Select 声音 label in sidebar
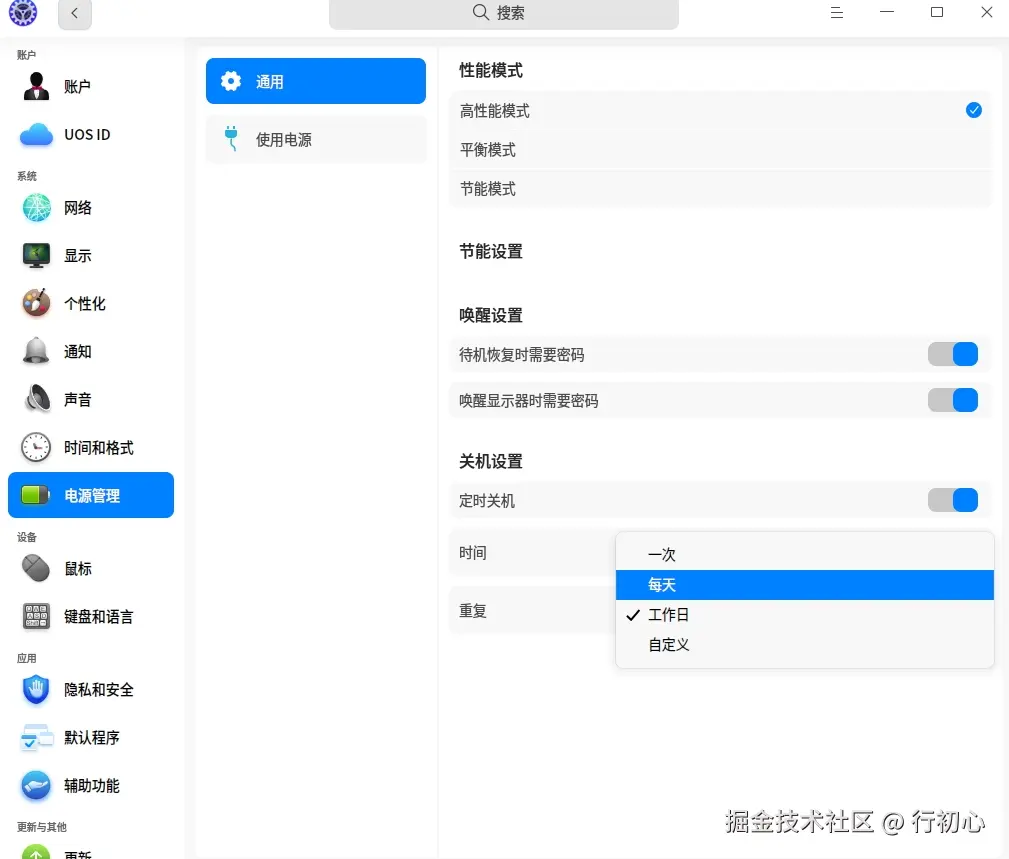The height and width of the screenshot is (859, 1009). 78,400
